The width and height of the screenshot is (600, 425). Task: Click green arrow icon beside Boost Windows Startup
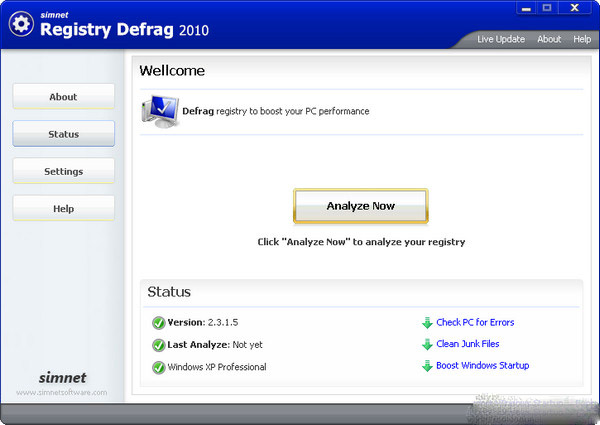427,366
